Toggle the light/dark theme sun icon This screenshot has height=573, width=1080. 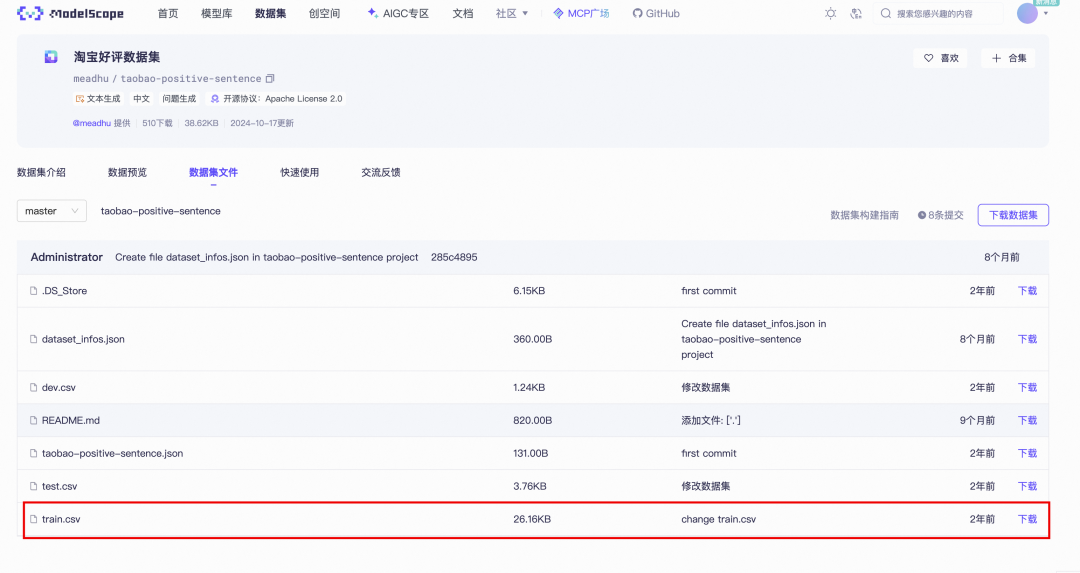click(830, 14)
